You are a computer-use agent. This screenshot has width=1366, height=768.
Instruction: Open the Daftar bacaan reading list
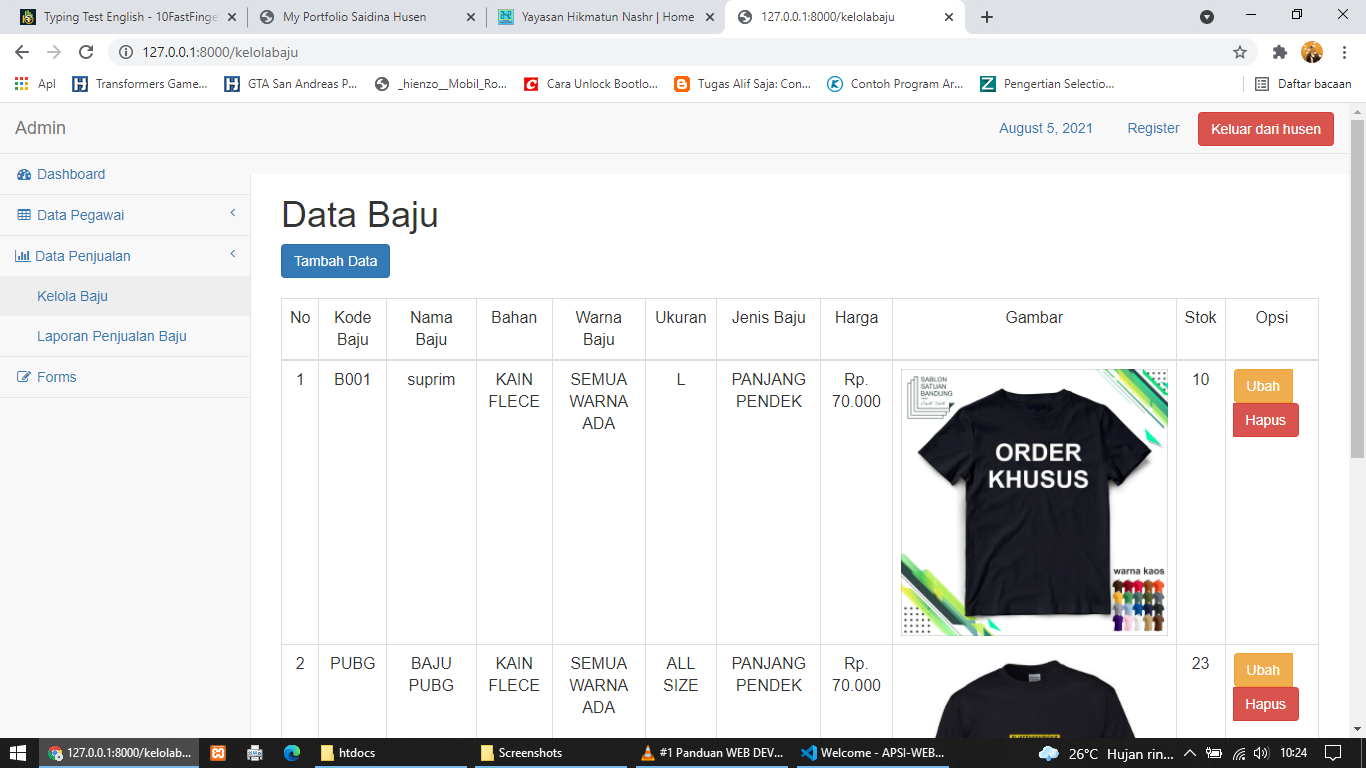[x=1303, y=84]
